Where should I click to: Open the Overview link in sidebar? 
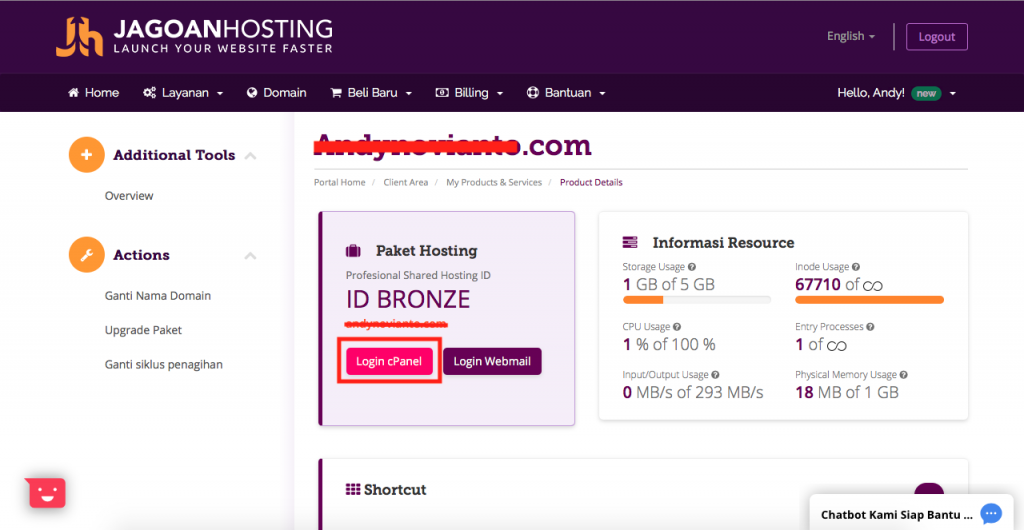click(x=129, y=196)
